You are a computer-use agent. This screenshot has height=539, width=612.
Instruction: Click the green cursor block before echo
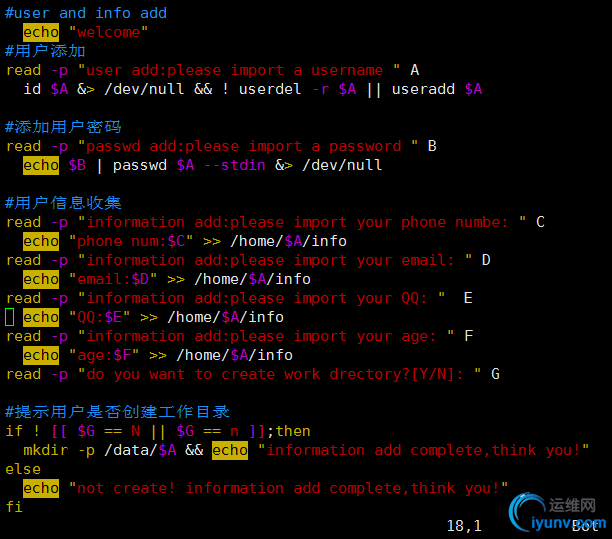tap(10, 317)
